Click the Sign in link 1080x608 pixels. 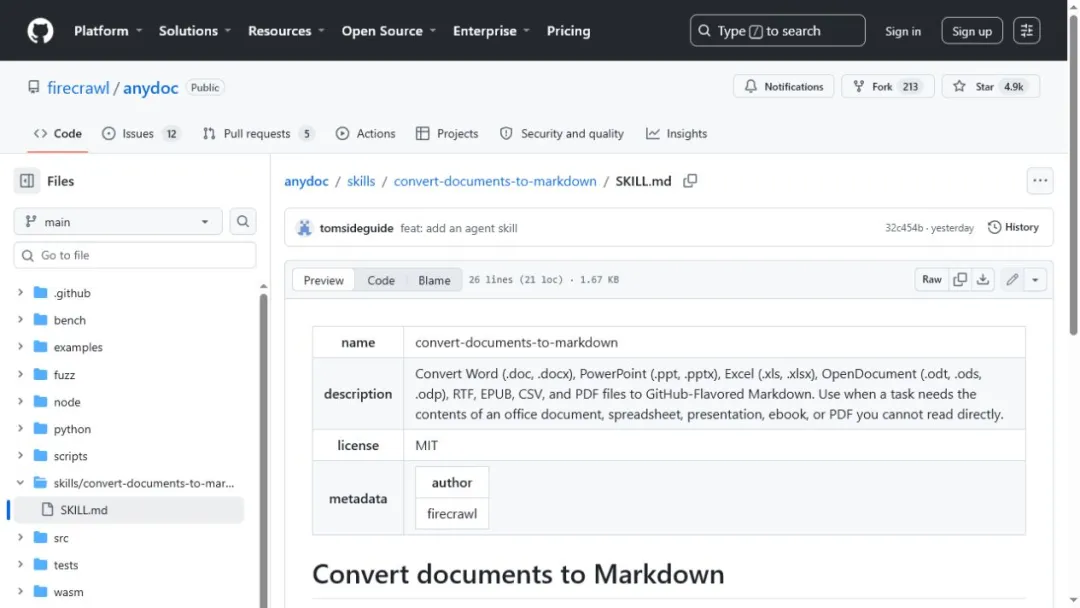click(902, 31)
